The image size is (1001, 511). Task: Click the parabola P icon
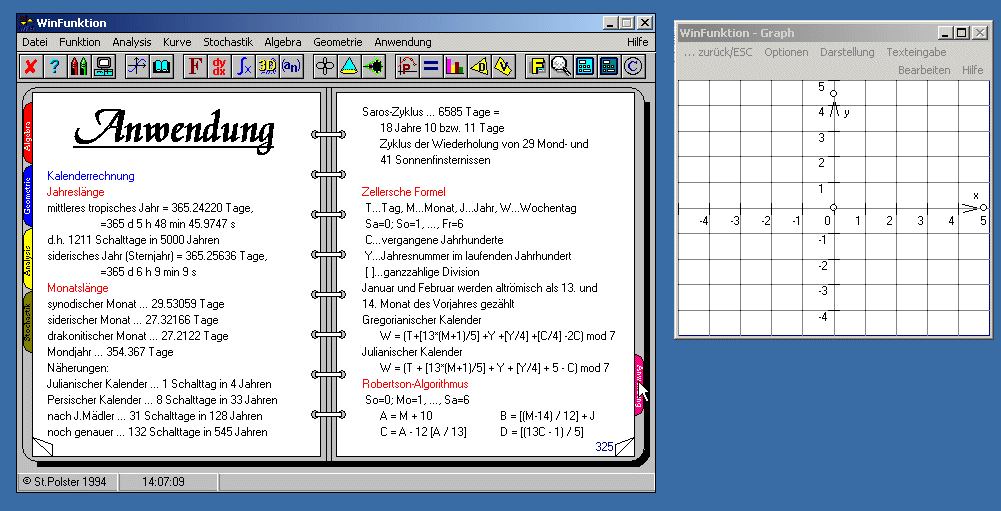click(407, 66)
